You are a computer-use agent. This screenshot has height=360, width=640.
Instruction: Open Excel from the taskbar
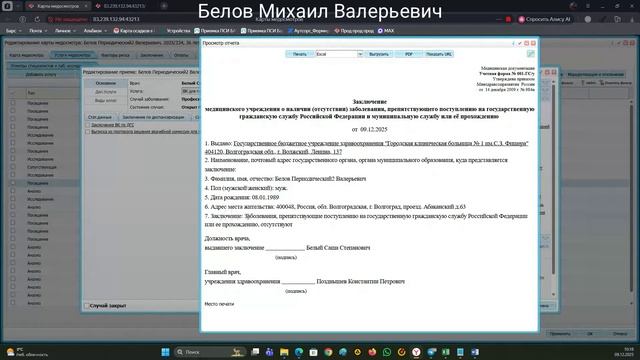(446, 352)
